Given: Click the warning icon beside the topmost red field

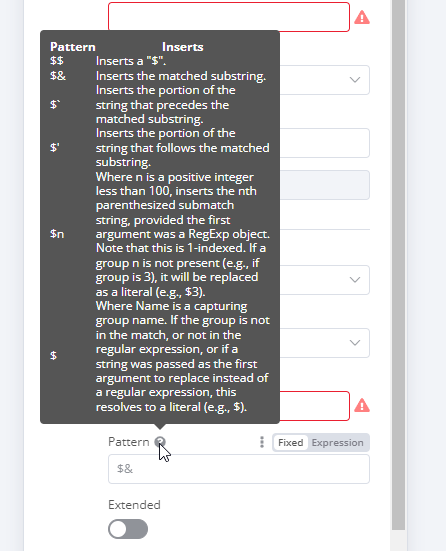Looking at the screenshot, I should (362, 17).
